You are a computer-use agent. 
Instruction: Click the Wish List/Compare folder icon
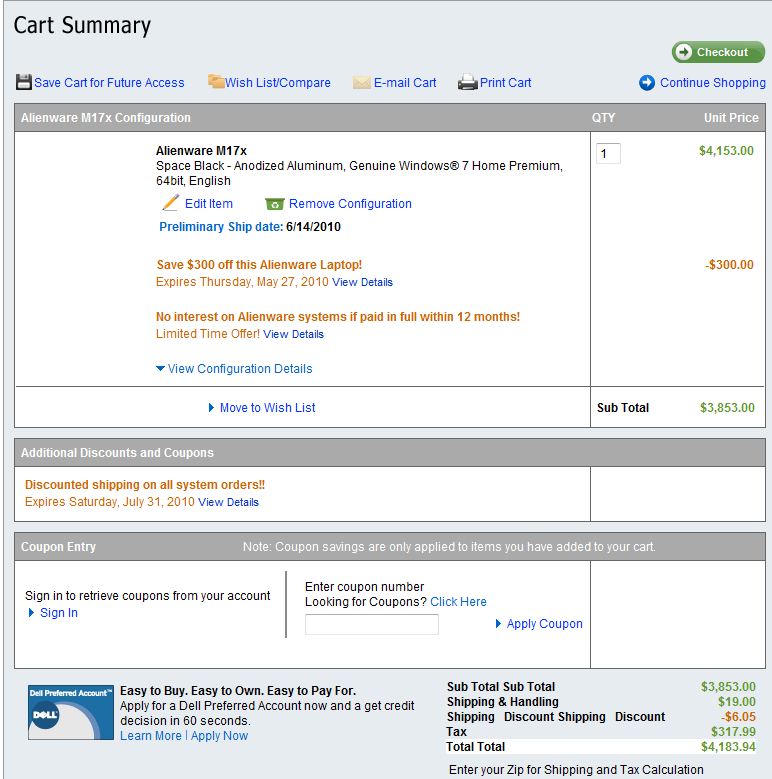click(x=216, y=82)
